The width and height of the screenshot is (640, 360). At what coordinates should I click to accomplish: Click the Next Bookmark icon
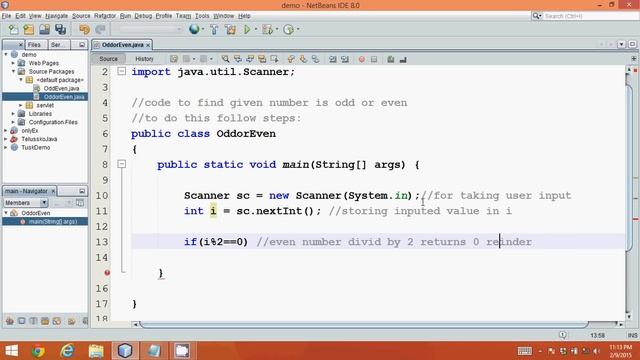(303, 59)
